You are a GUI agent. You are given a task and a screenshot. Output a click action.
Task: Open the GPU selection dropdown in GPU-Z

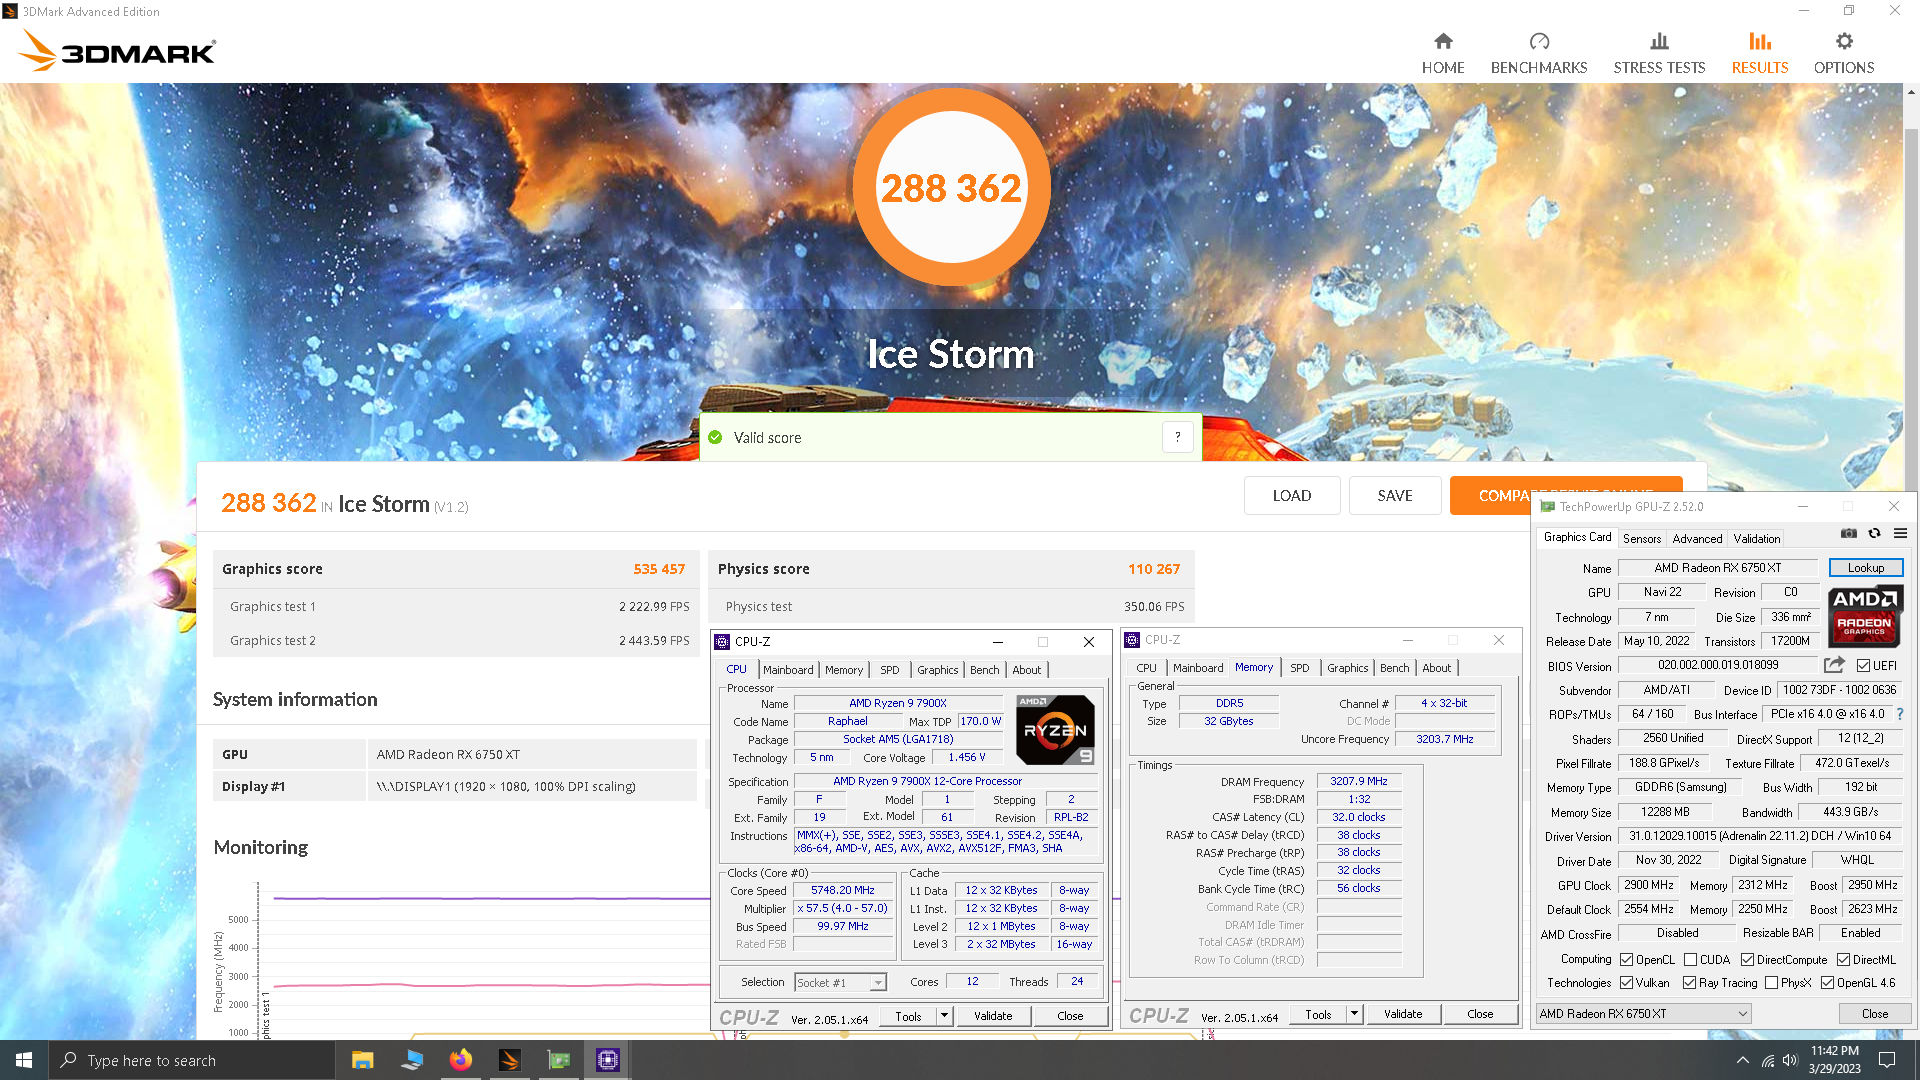pos(1644,1013)
